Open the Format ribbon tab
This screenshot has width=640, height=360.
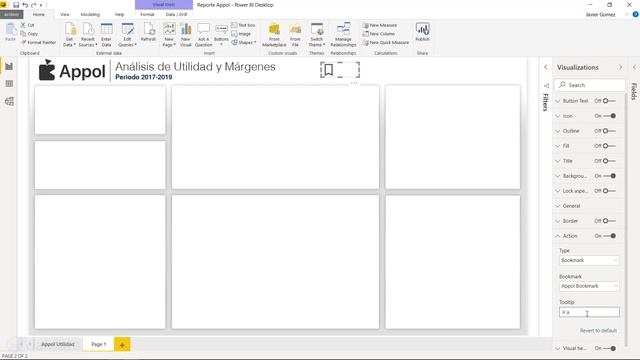tap(147, 14)
